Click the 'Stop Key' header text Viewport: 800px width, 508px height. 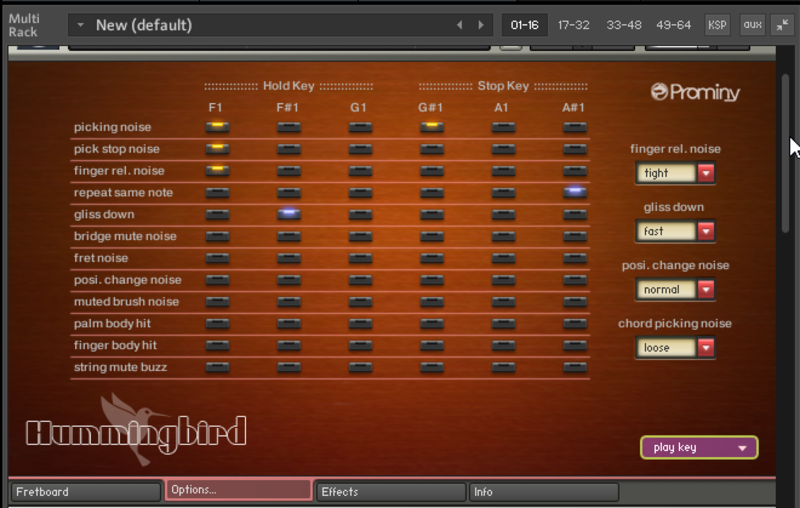tap(503, 86)
